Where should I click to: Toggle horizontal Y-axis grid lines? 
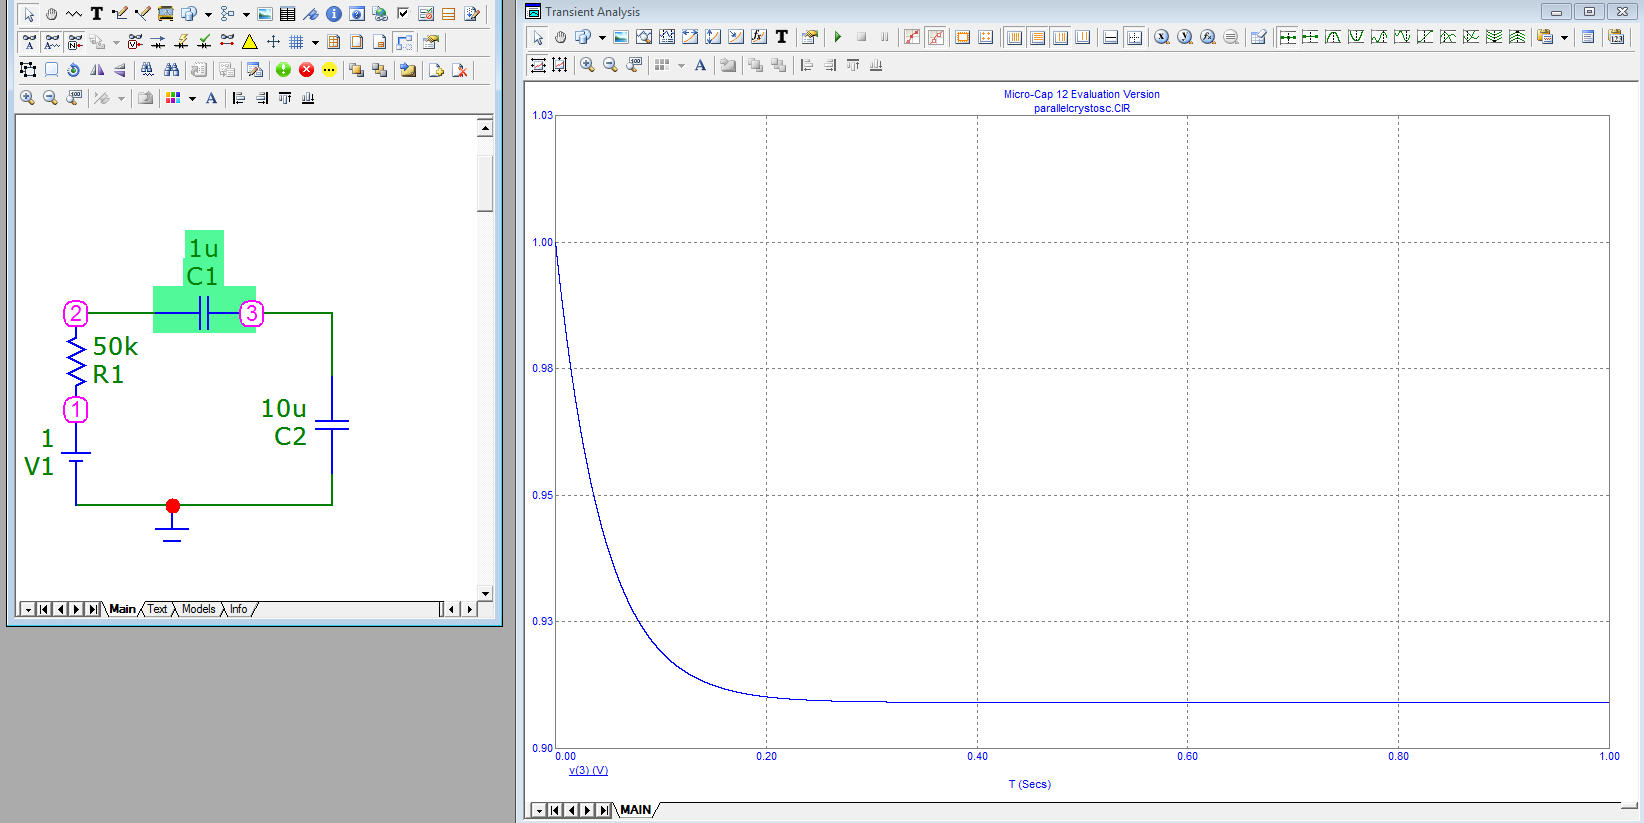(1038, 37)
